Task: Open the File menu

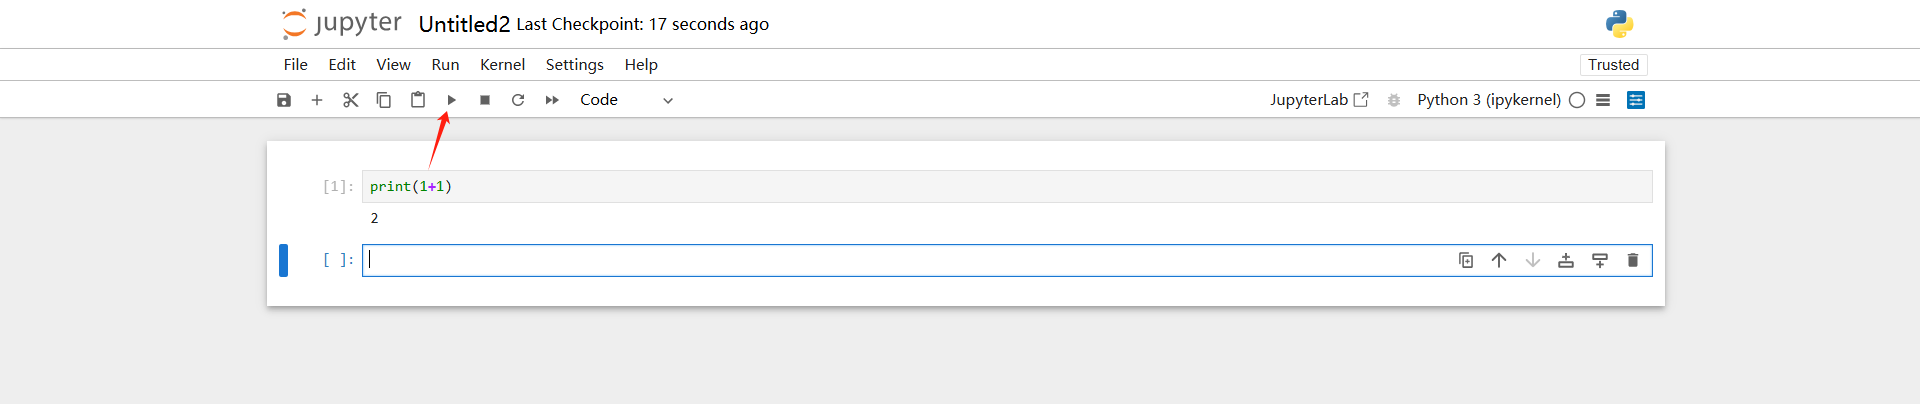Action: [295, 64]
